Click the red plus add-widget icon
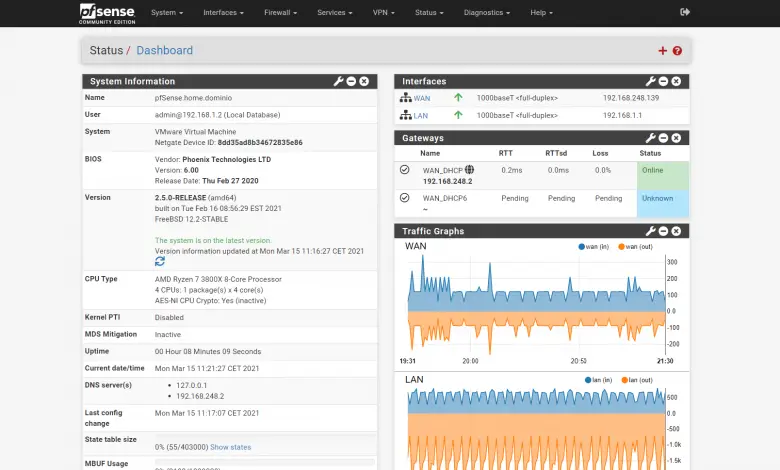The height and width of the screenshot is (470, 780). 662,51
